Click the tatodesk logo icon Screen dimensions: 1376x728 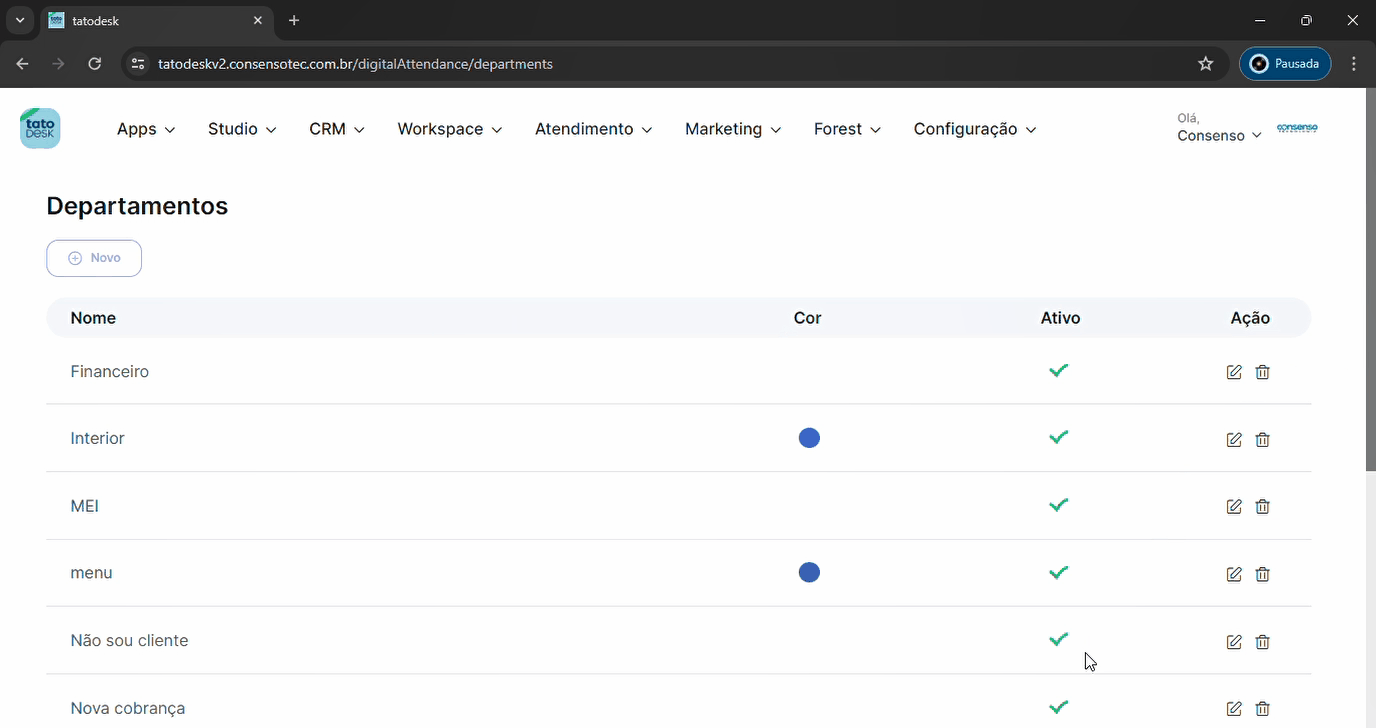point(40,129)
